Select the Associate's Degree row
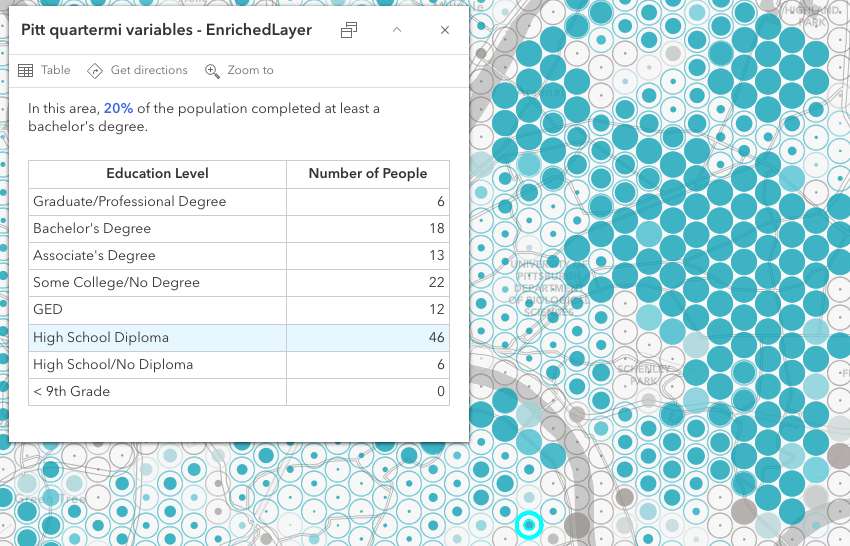The height and width of the screenshot is (546, 850). (x=238, y=255)
